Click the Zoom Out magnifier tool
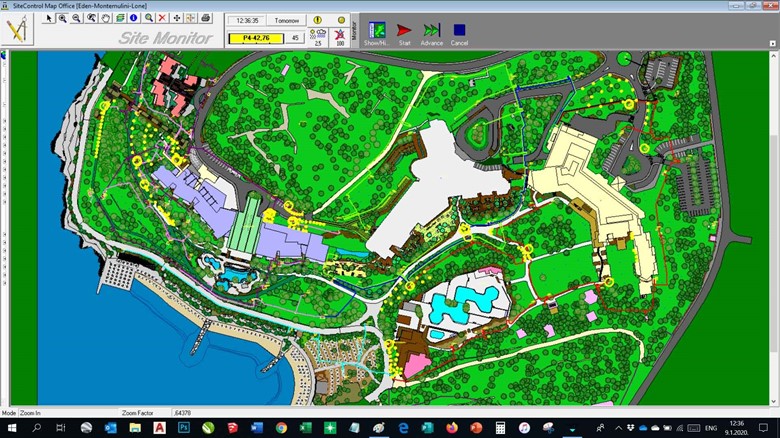This screenshot has width=780, height=438. click(x=76, y=18)
